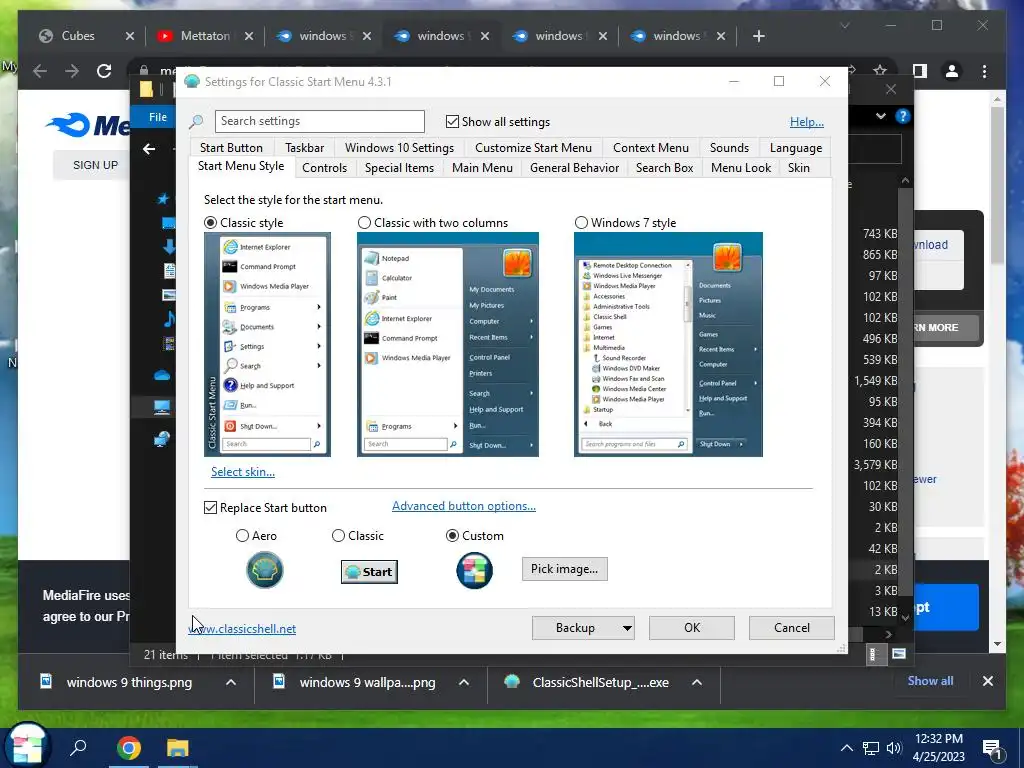
Task: Open the Start button on taskbar
Action: coord(26,746)
